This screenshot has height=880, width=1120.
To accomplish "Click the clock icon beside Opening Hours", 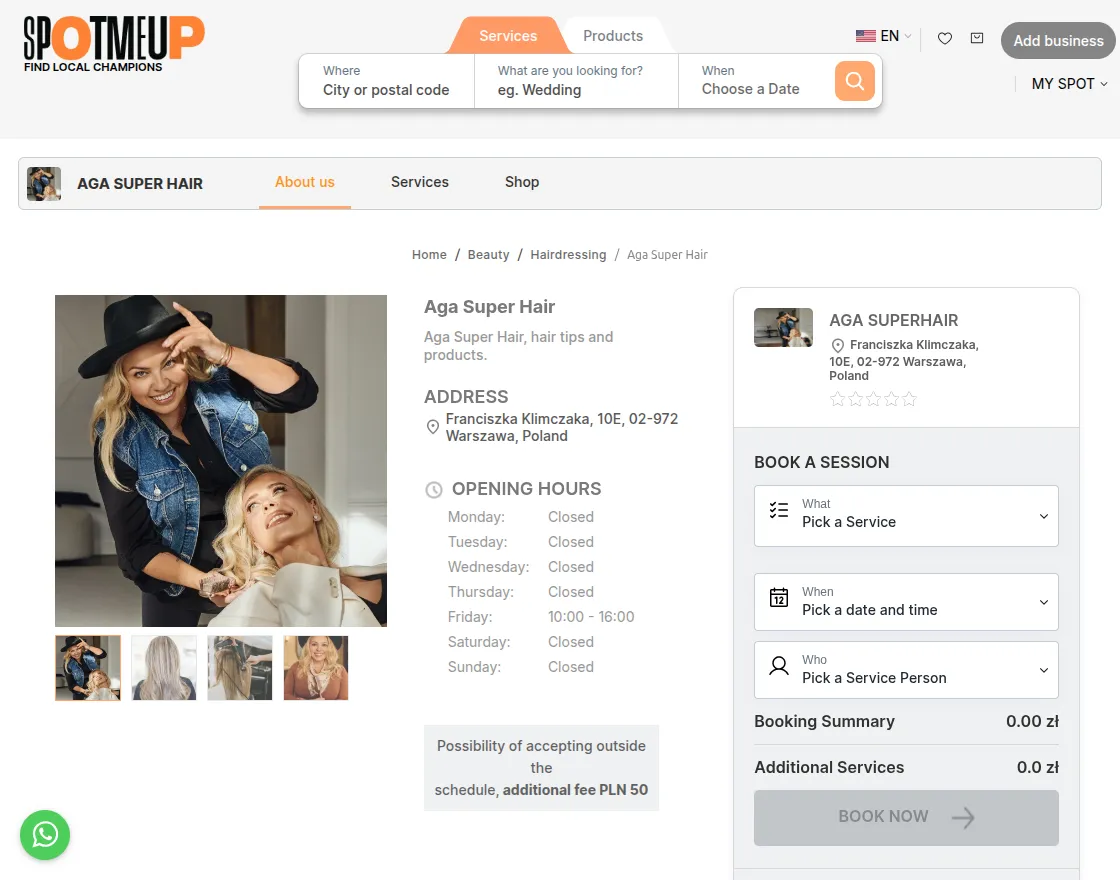I will 433,489.
